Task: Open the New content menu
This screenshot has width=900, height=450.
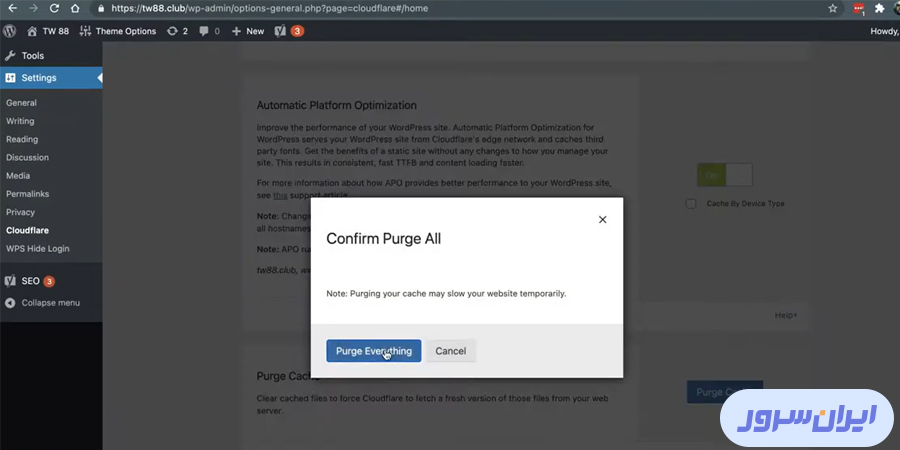Action: pos(248,31)
